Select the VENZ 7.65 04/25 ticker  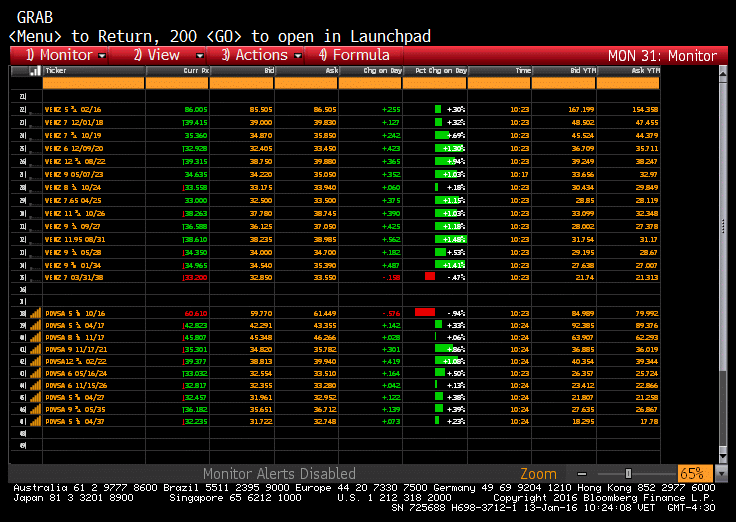tap(73, 200)
